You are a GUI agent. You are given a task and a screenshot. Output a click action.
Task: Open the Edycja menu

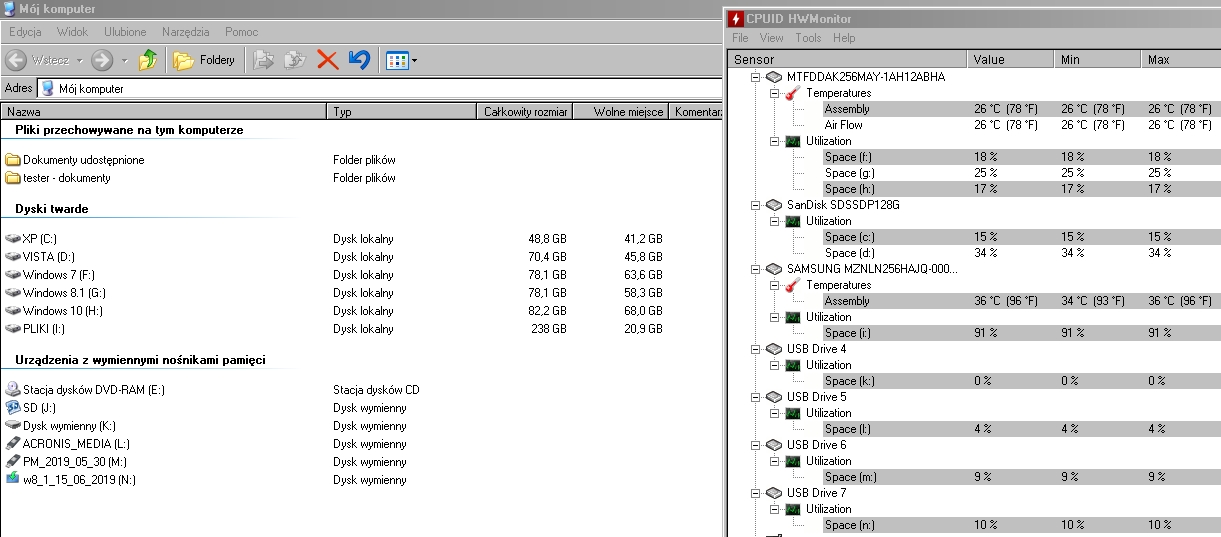[x=25, y=32]
